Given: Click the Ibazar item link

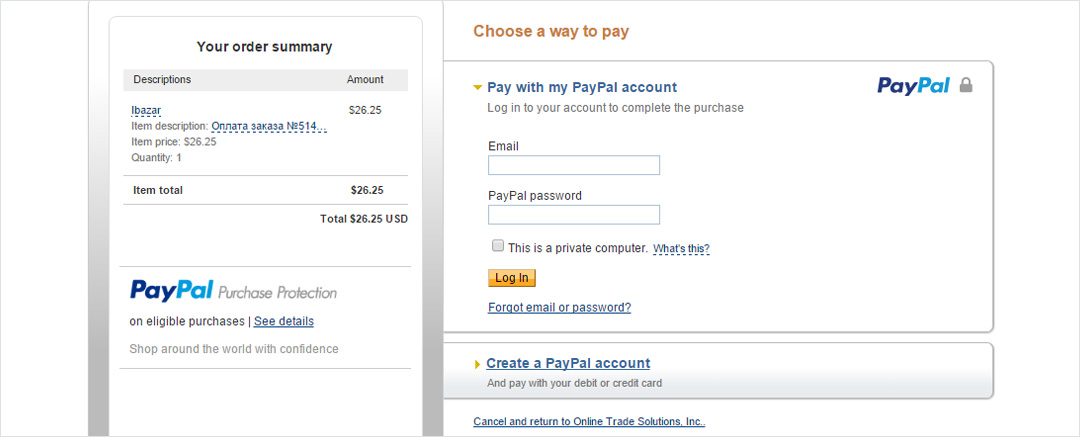Looking at the screenshot, I should (145, 110).
